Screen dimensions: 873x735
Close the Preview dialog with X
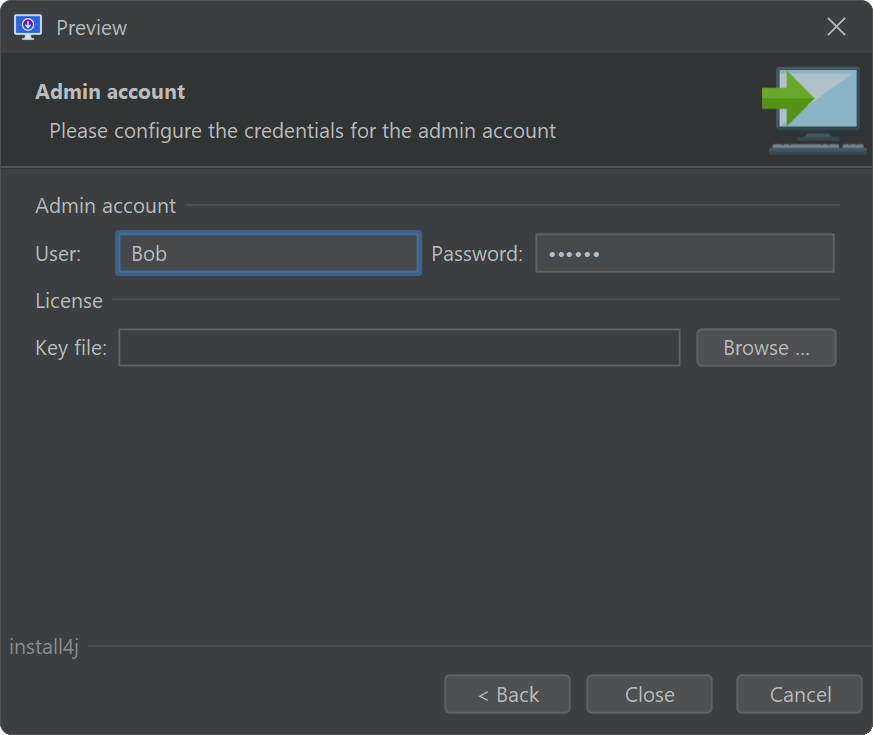click(836, 26)
